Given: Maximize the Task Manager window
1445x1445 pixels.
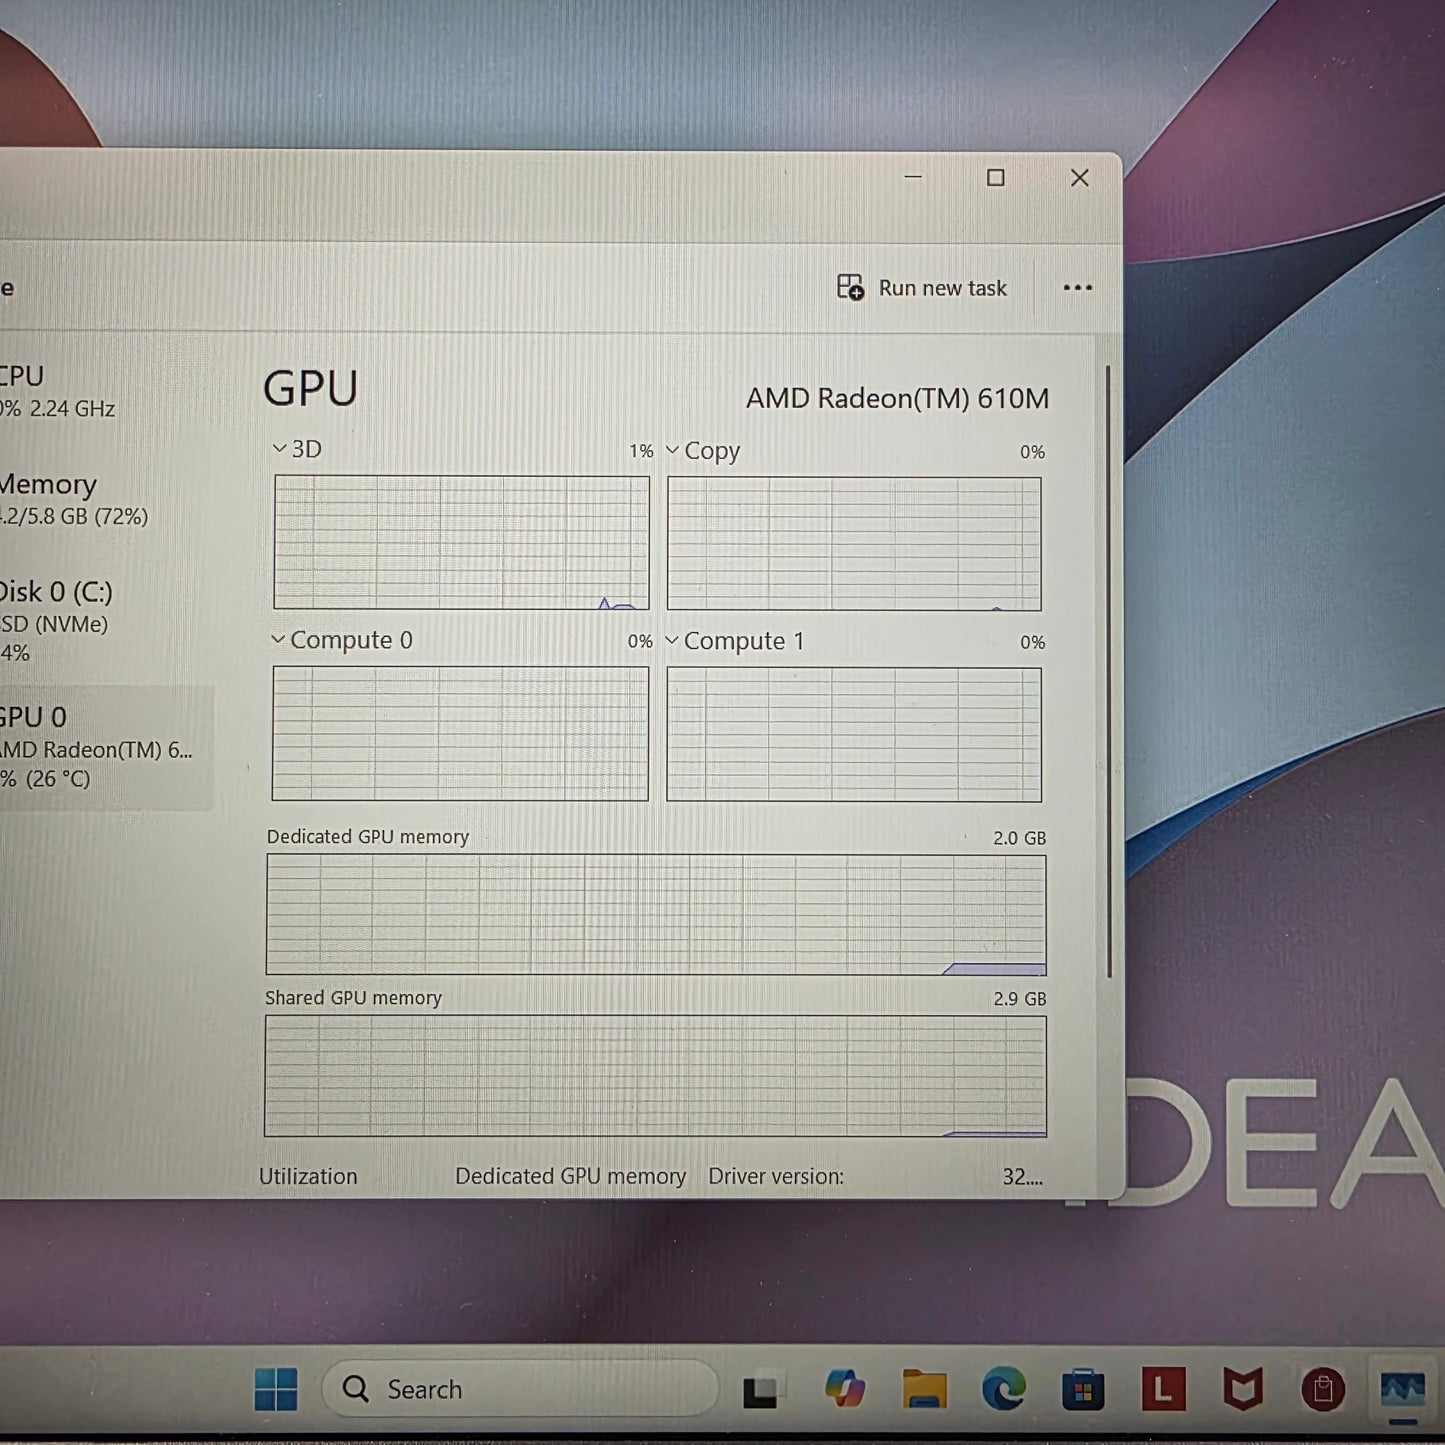Looking at the screenshot, I should coord(996,178).
